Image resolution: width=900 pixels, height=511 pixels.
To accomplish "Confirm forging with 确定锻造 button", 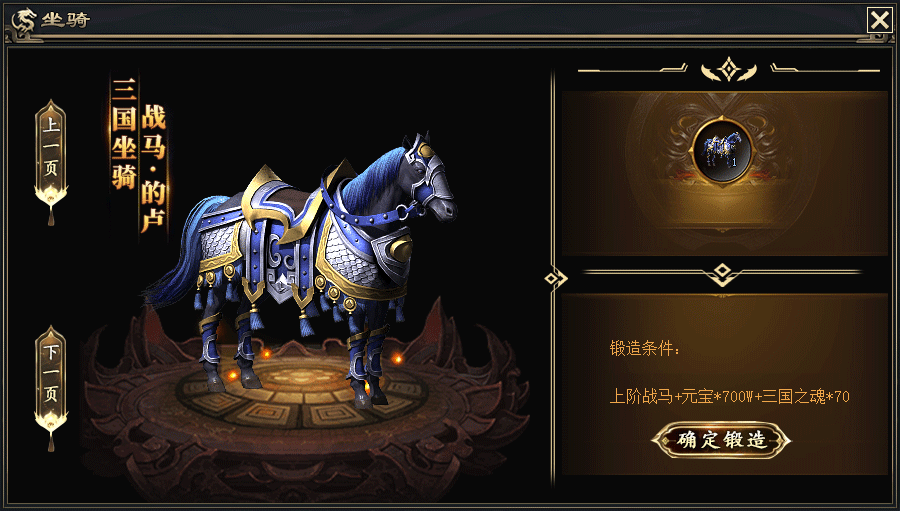I will [721, 440].
